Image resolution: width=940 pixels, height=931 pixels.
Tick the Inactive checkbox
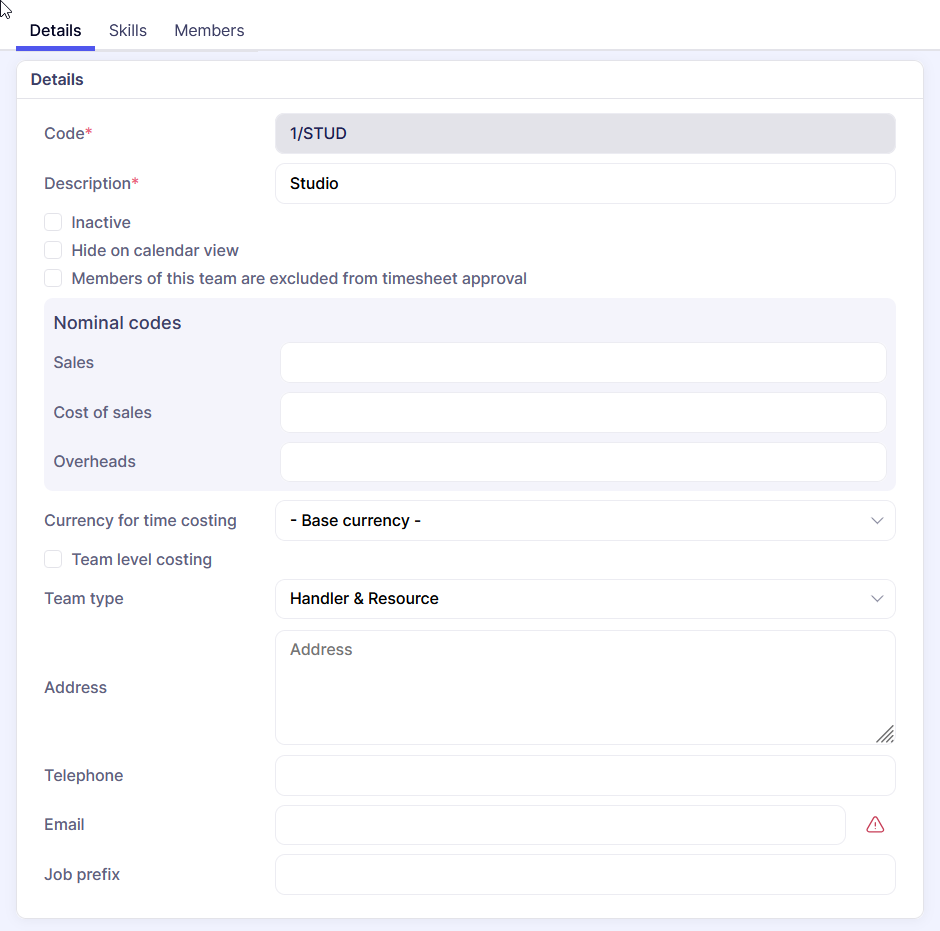[54, 222]
